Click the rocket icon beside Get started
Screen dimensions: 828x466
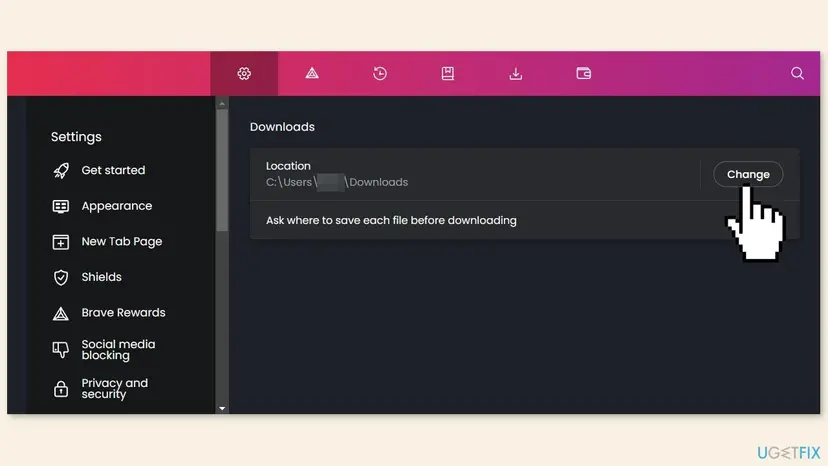[61, 170]
